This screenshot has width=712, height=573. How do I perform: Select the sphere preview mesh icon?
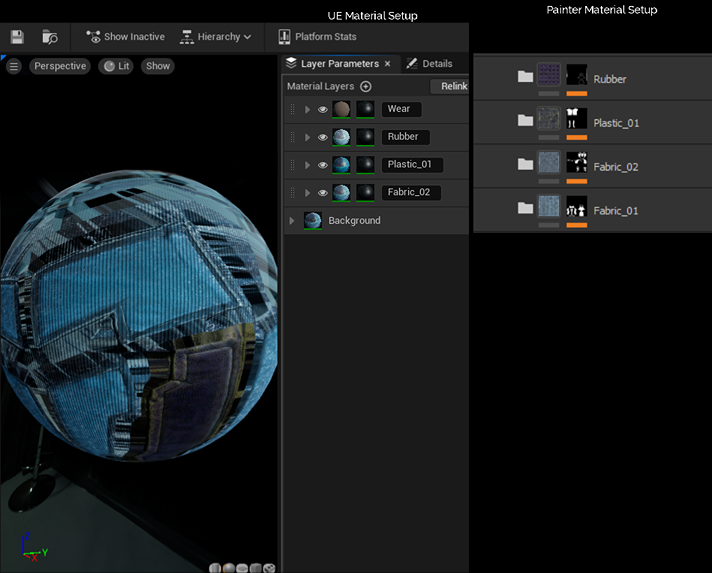tap(229, 567)
